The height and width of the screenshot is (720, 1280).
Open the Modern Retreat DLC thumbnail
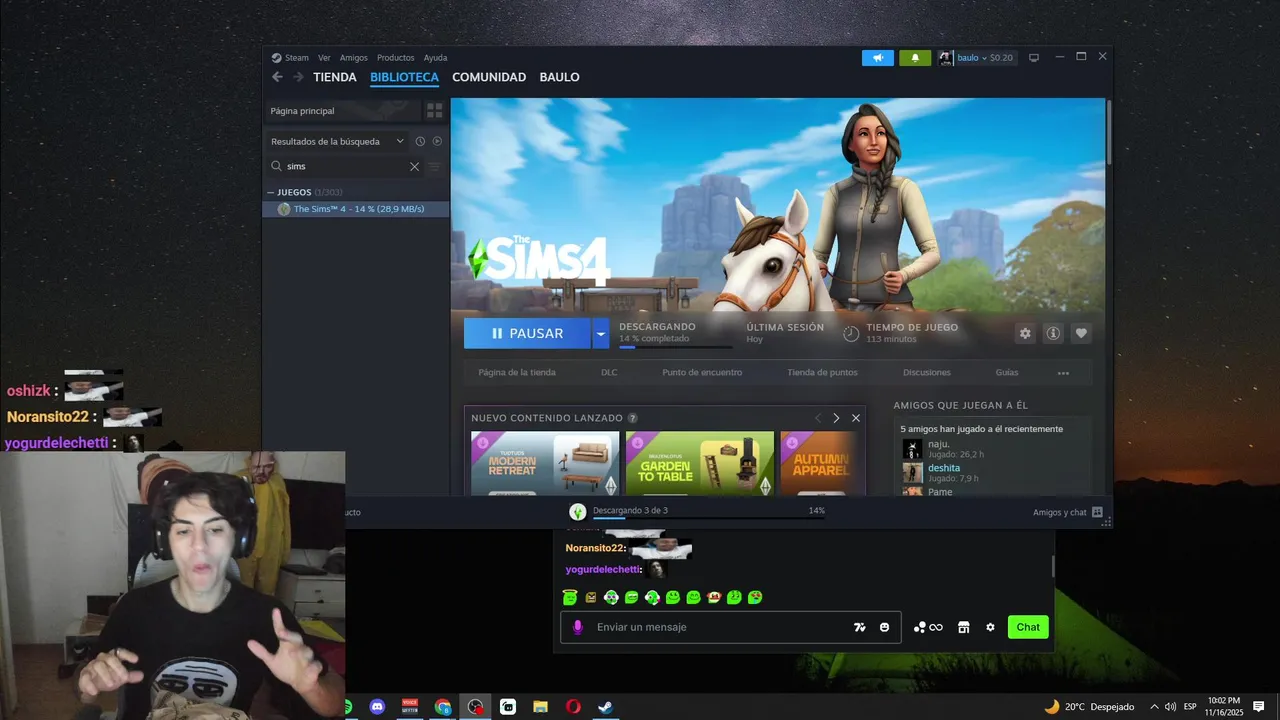[545, 463]
